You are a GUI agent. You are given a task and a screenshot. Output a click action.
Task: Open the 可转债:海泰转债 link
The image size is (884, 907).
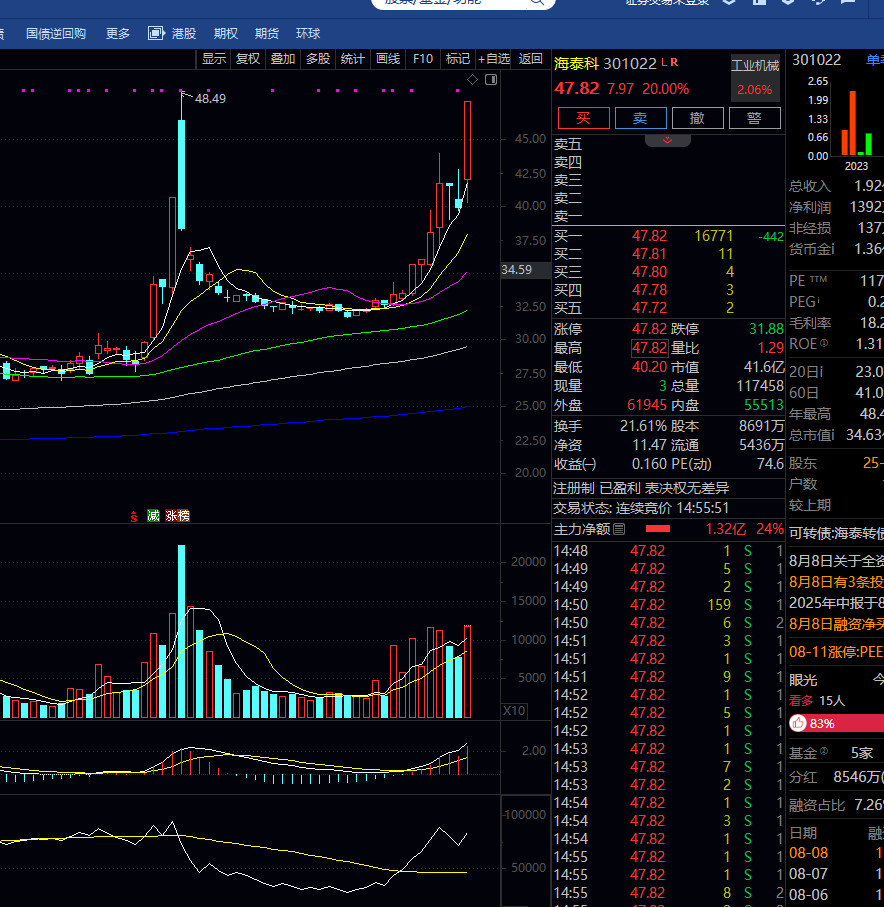tap(837, 533)
